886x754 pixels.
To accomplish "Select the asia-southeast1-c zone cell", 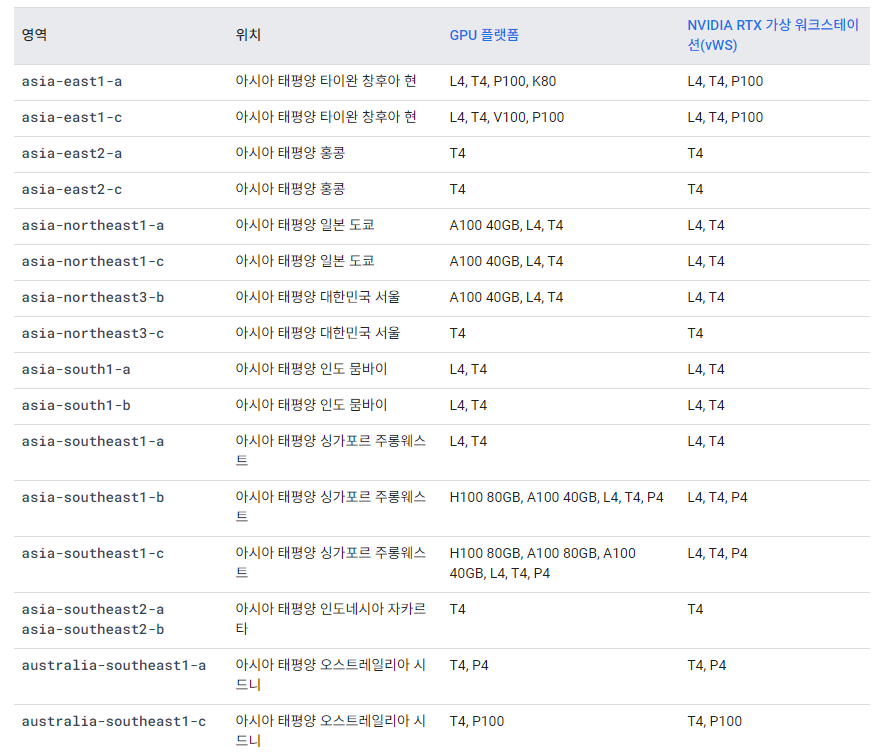I will [93, 554].
